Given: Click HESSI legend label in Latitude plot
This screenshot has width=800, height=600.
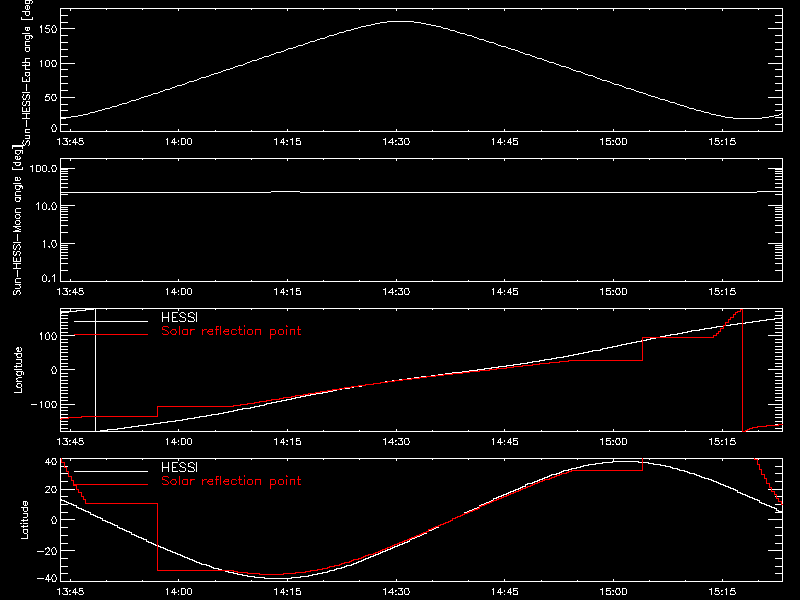Looking at the screenshot, I should [179, 467].
